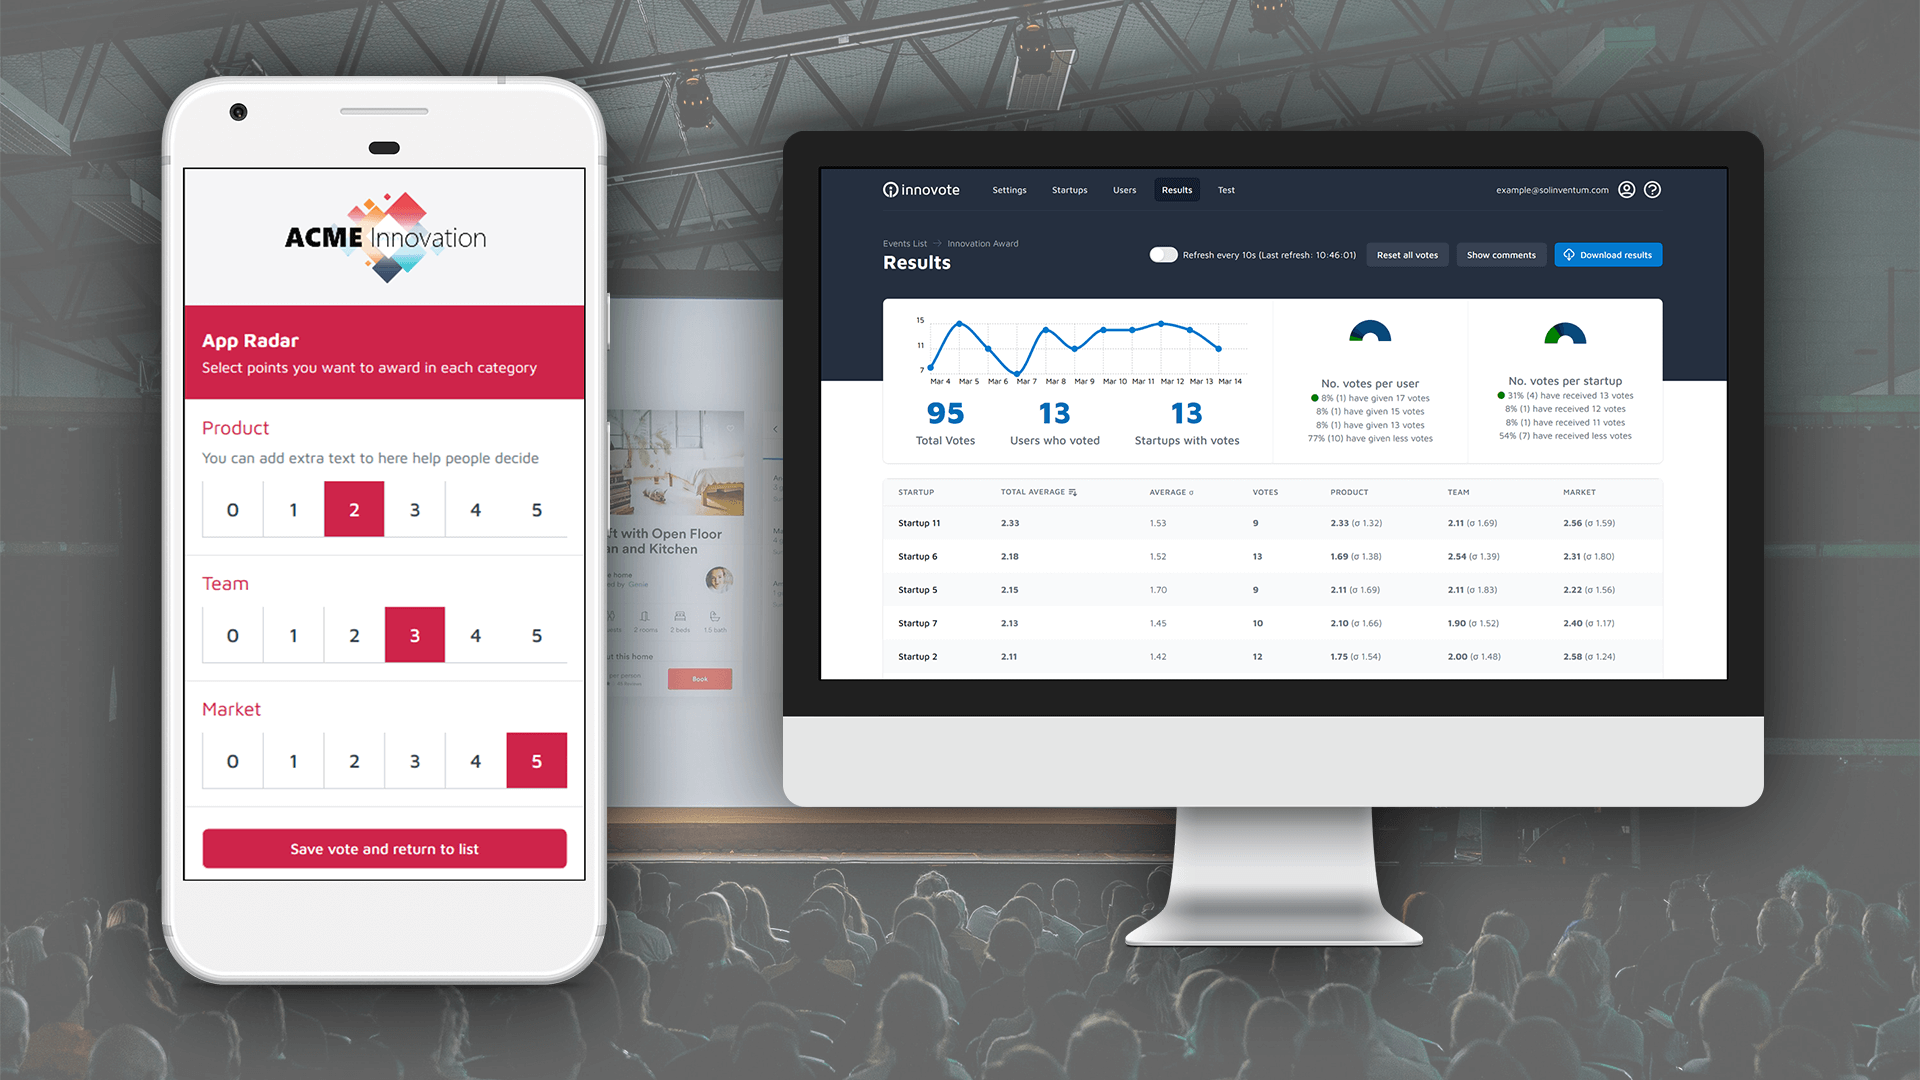1920x1080 pixels.
Task: Select score 3 for Team category
Action: pyautogui.click(x=414, y=634)
